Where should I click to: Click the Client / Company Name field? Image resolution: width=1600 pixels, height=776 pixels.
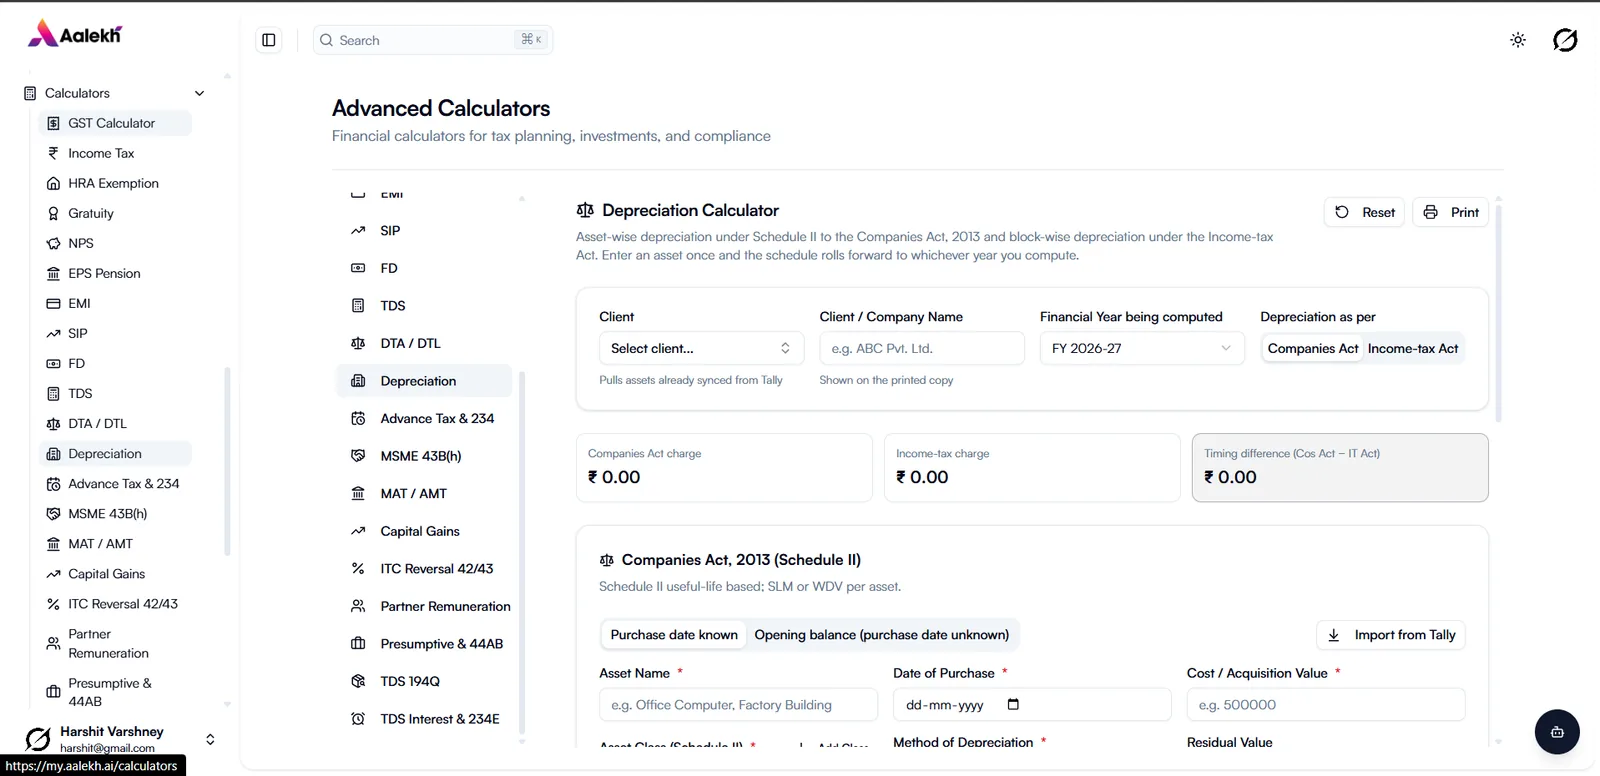(922, 348)
